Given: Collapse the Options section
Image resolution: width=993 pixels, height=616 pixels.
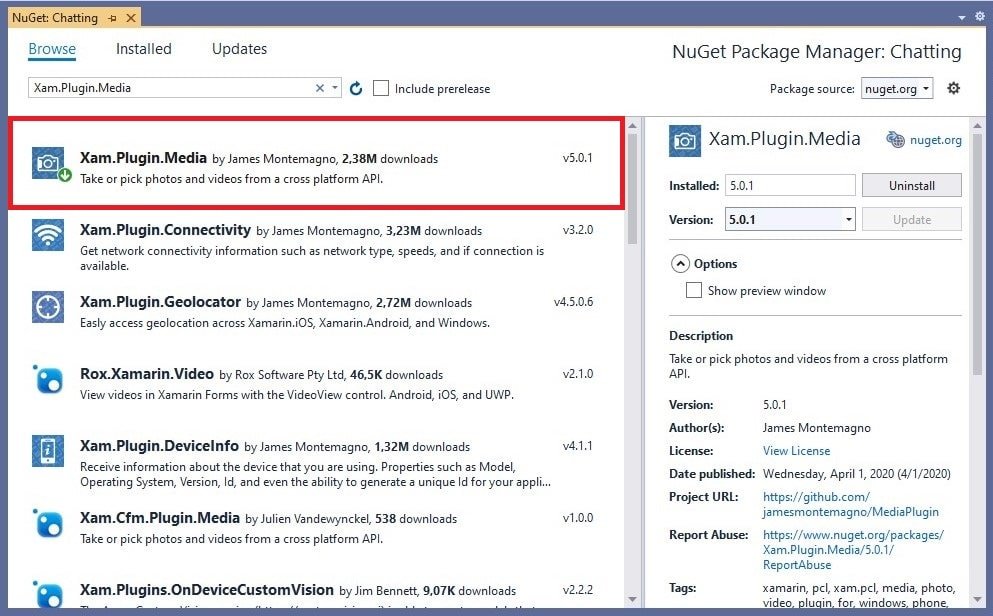Looking at the screenshot, I should coord(680,263).
